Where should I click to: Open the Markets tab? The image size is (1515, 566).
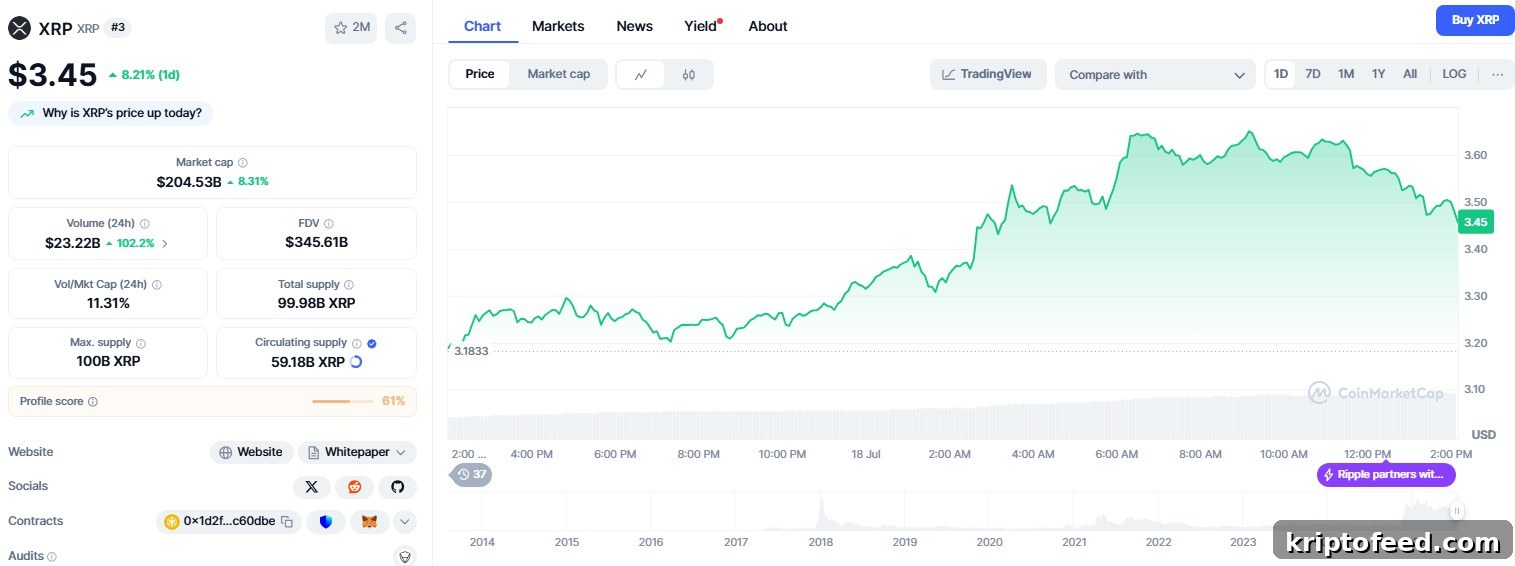[x=558, y=26]
